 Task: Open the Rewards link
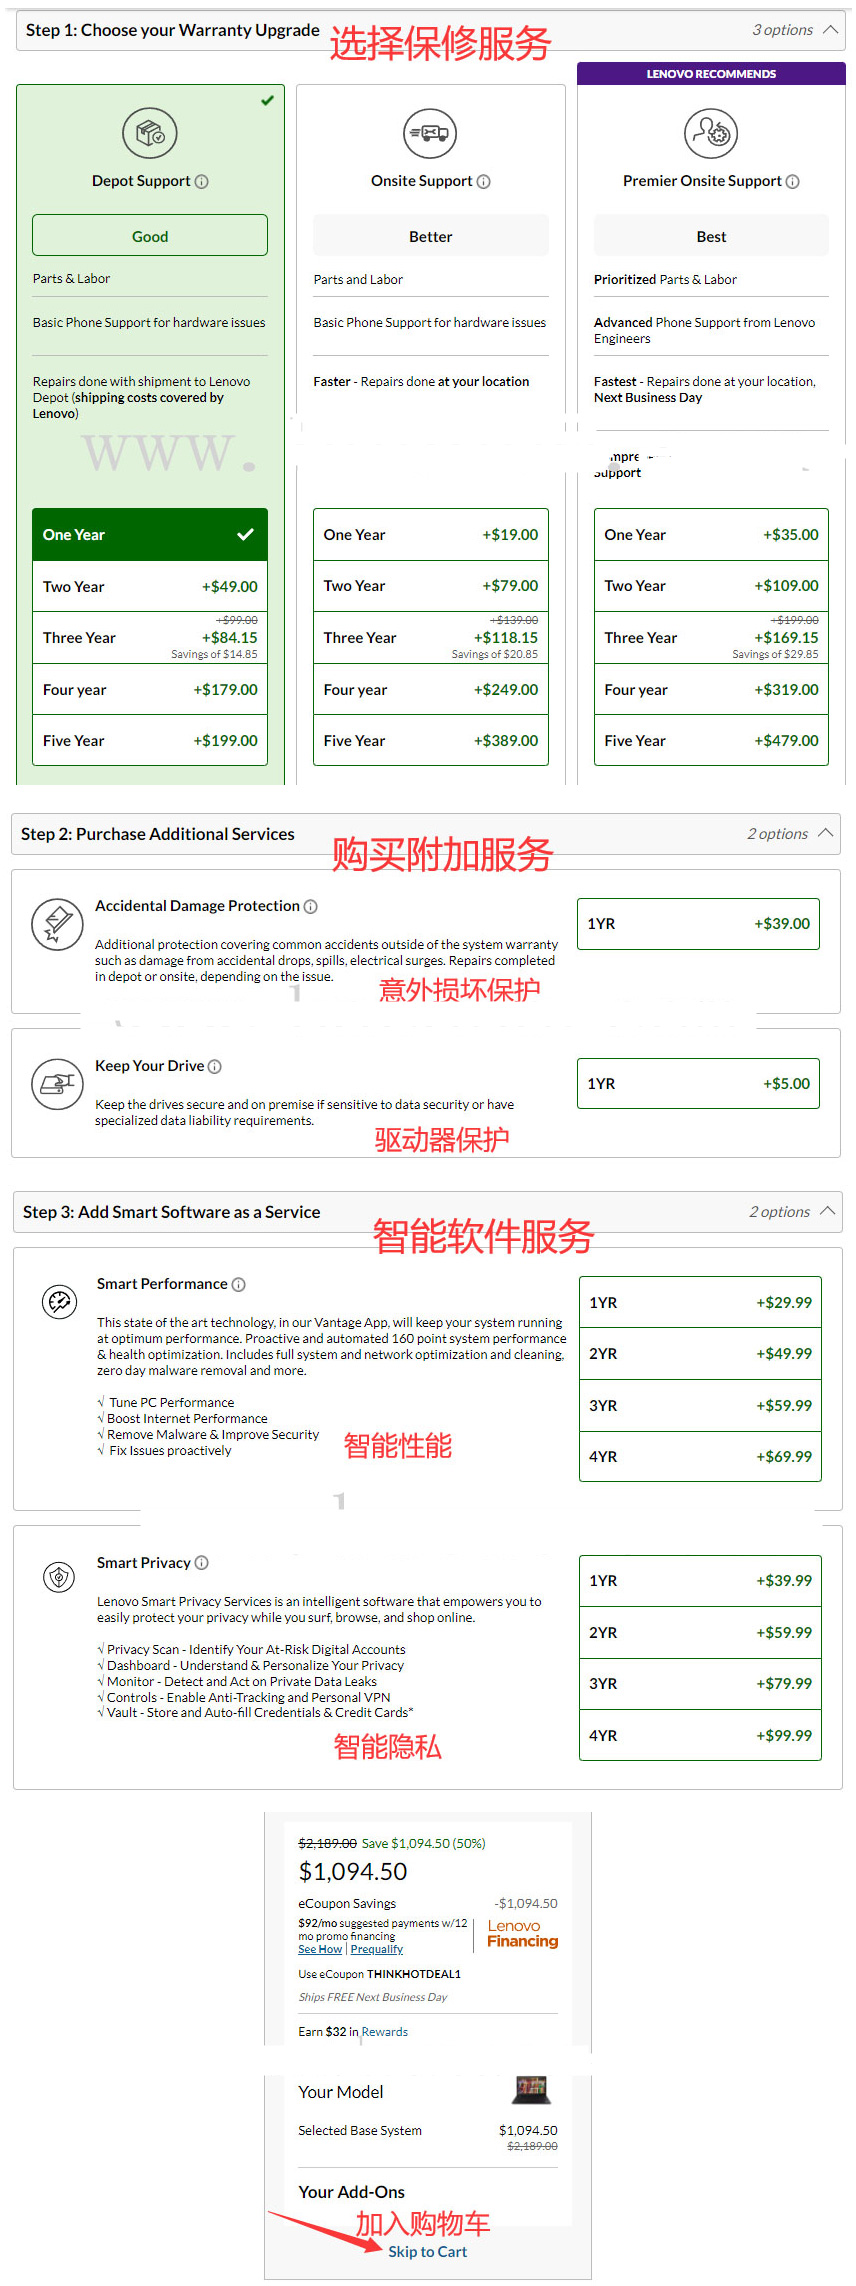[385, 2031]
